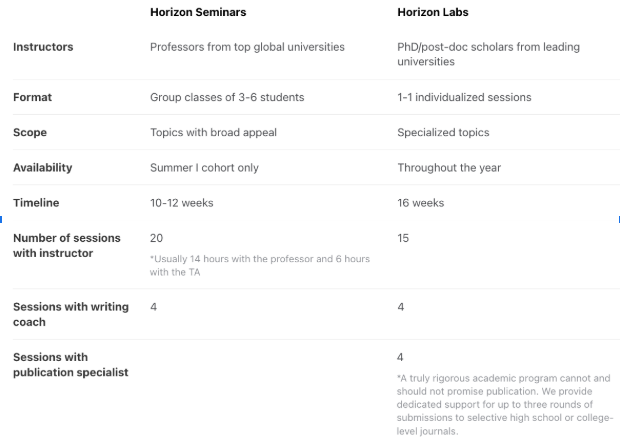Screen dimensions: 620x440
Task: Click 'Group classes of 3-6 students' cell
Action: pyautogui.click(x=227, y=97)
